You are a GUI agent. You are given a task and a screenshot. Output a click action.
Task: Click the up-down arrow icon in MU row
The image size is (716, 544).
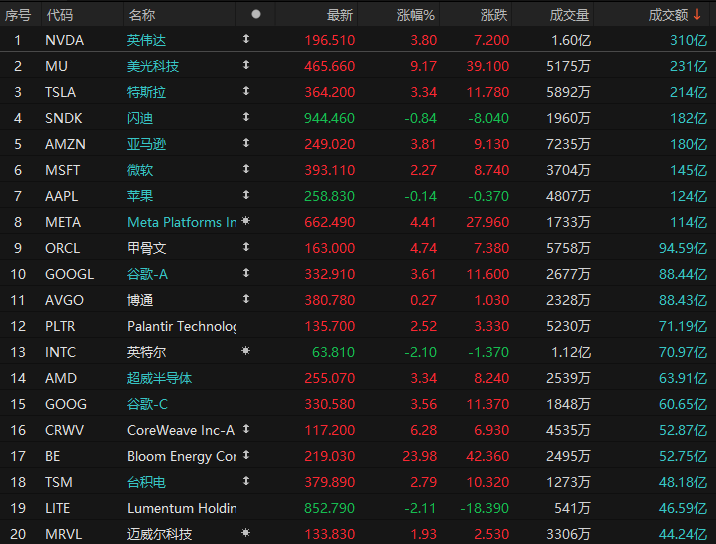[246, 65]
